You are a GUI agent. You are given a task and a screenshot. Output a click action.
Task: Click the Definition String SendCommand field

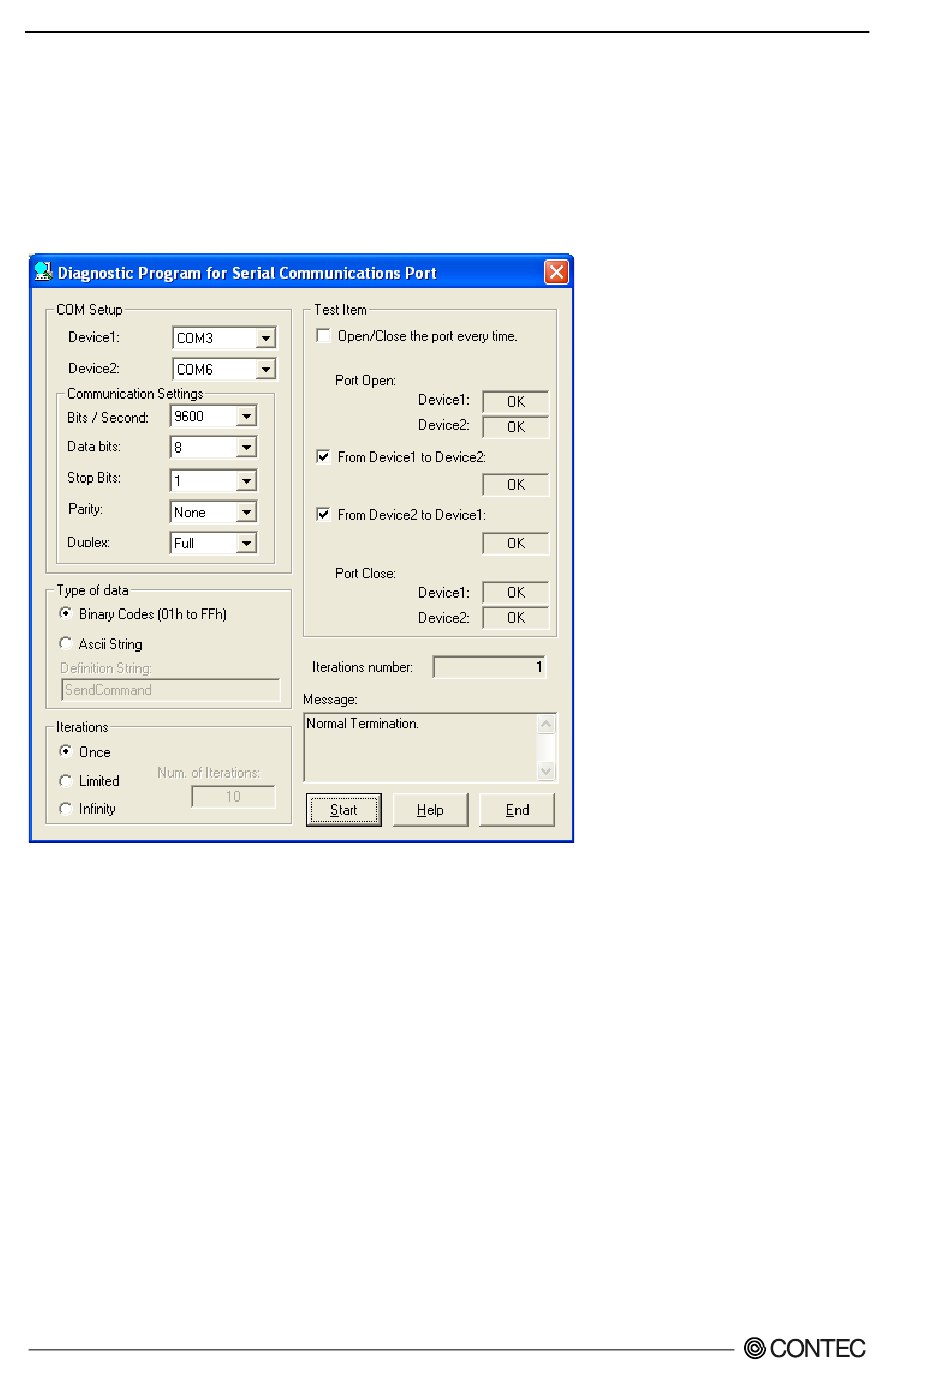pos(171,690)
